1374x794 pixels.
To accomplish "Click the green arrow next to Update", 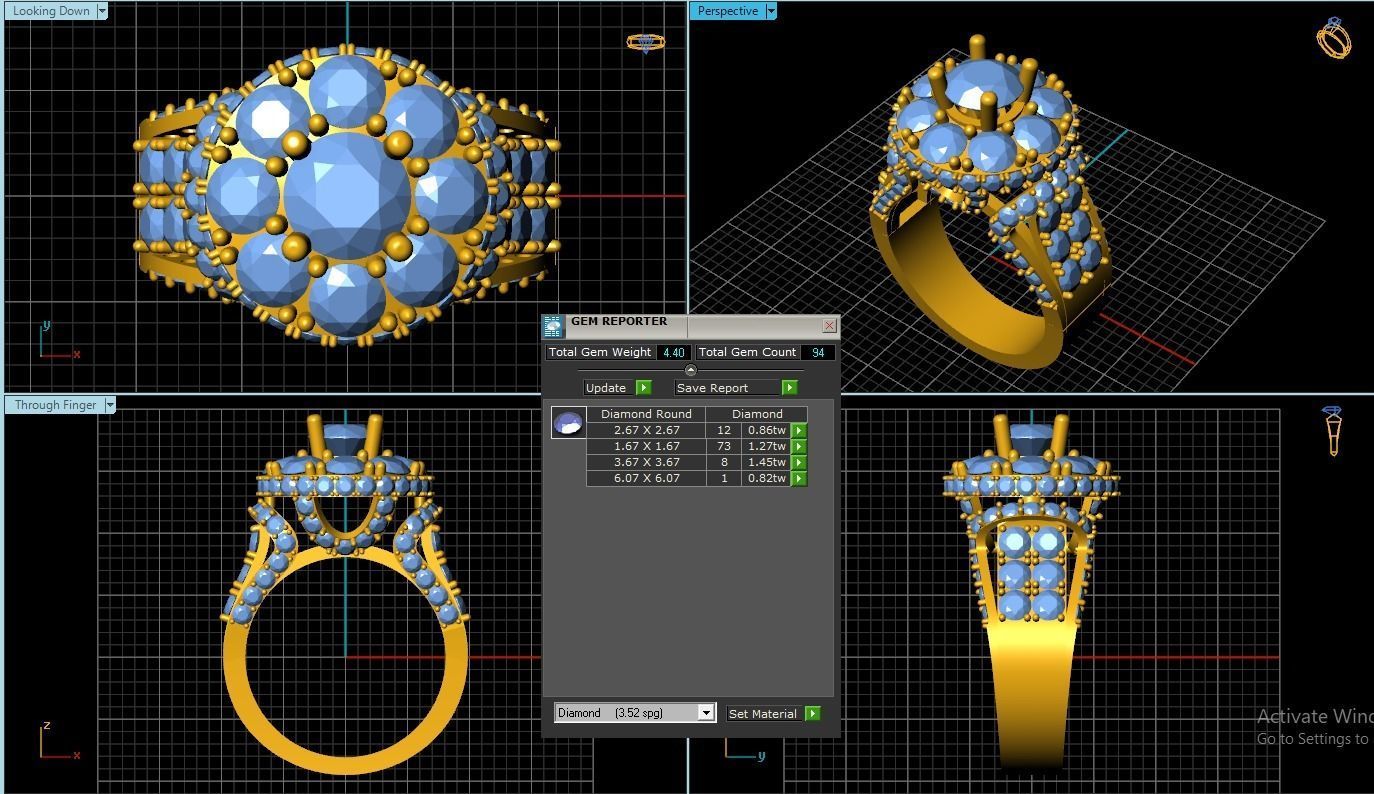I will click(x=643, y=388).
